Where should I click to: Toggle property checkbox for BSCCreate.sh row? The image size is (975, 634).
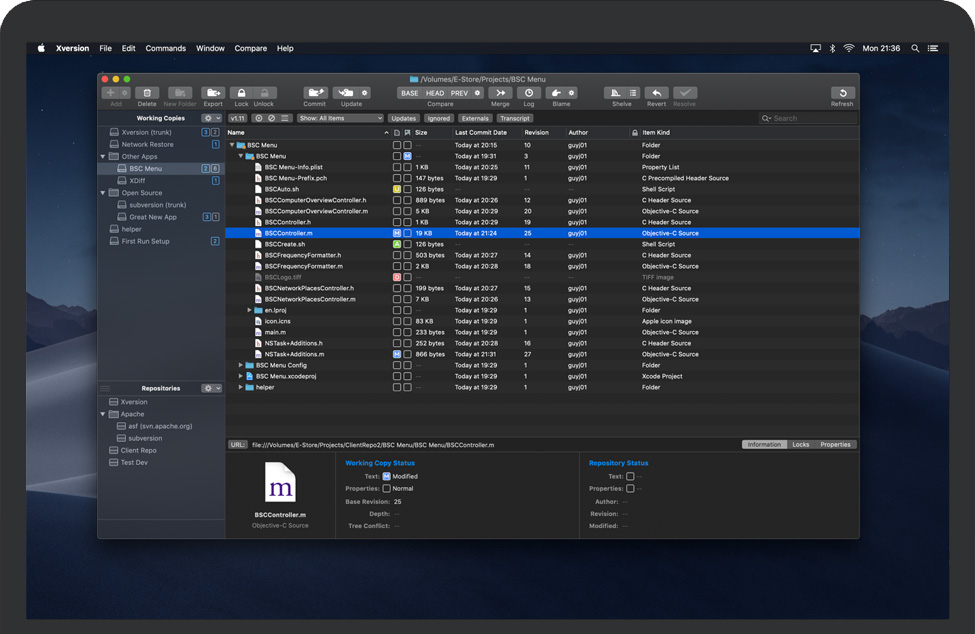[408, 244]
